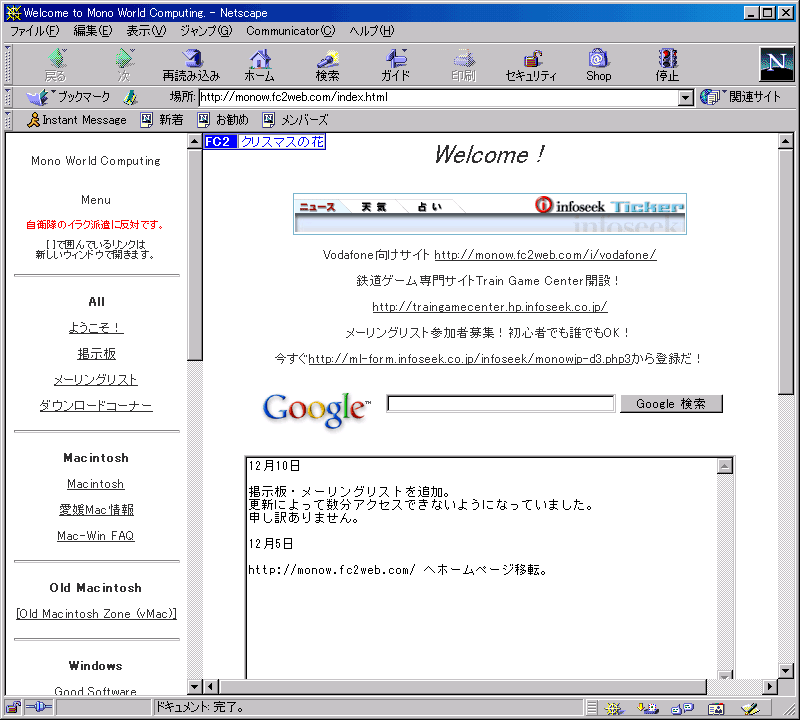Click the page location icon beside 場所

click(x=131, y=97)
